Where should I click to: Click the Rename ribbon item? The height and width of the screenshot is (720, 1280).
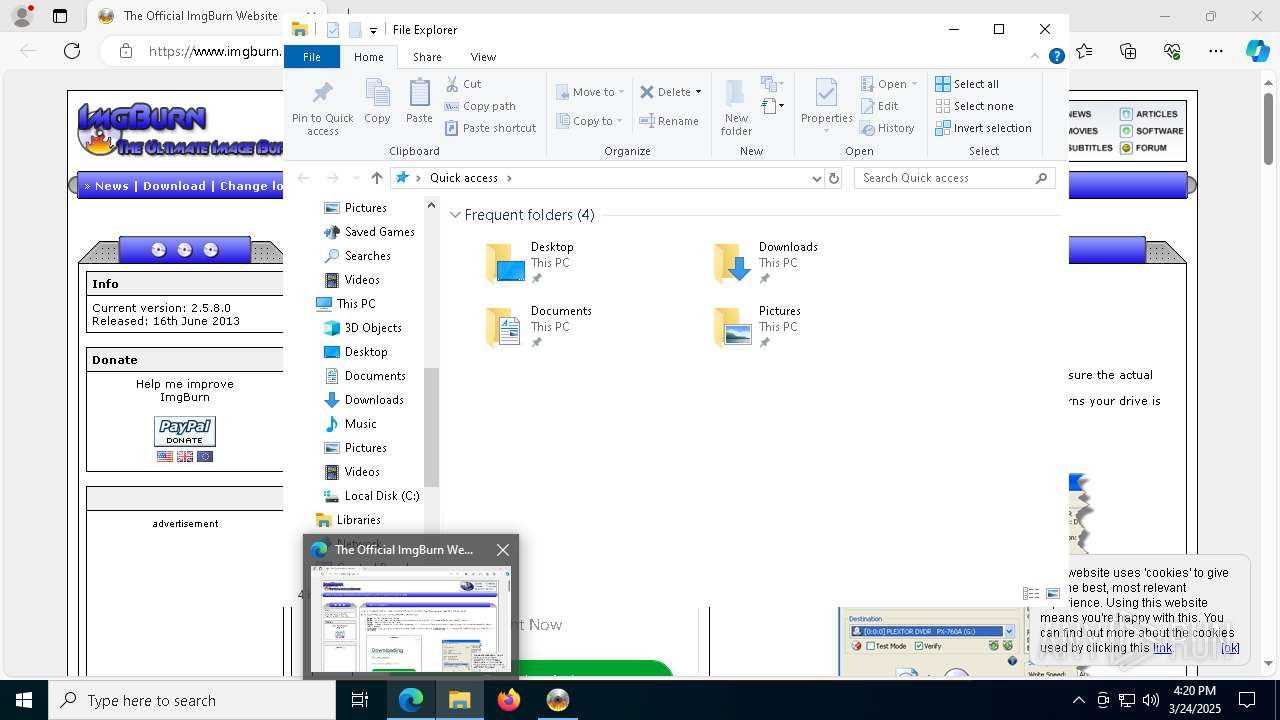(x=669, y=121)
